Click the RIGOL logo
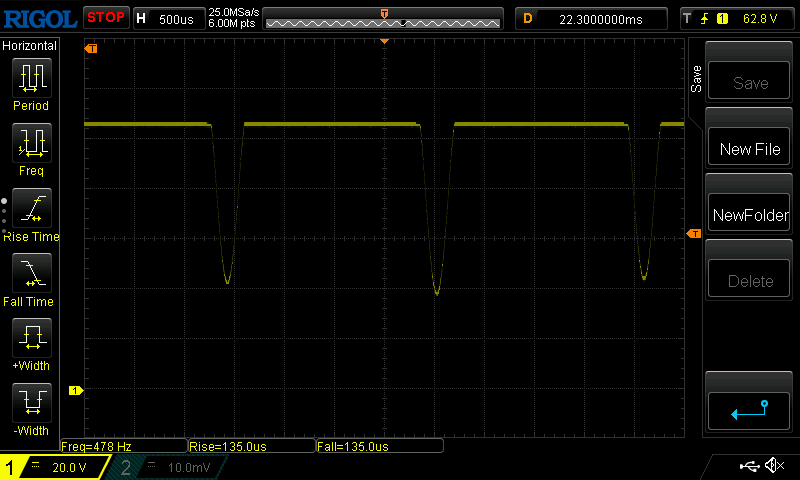 tap(40, 19)
